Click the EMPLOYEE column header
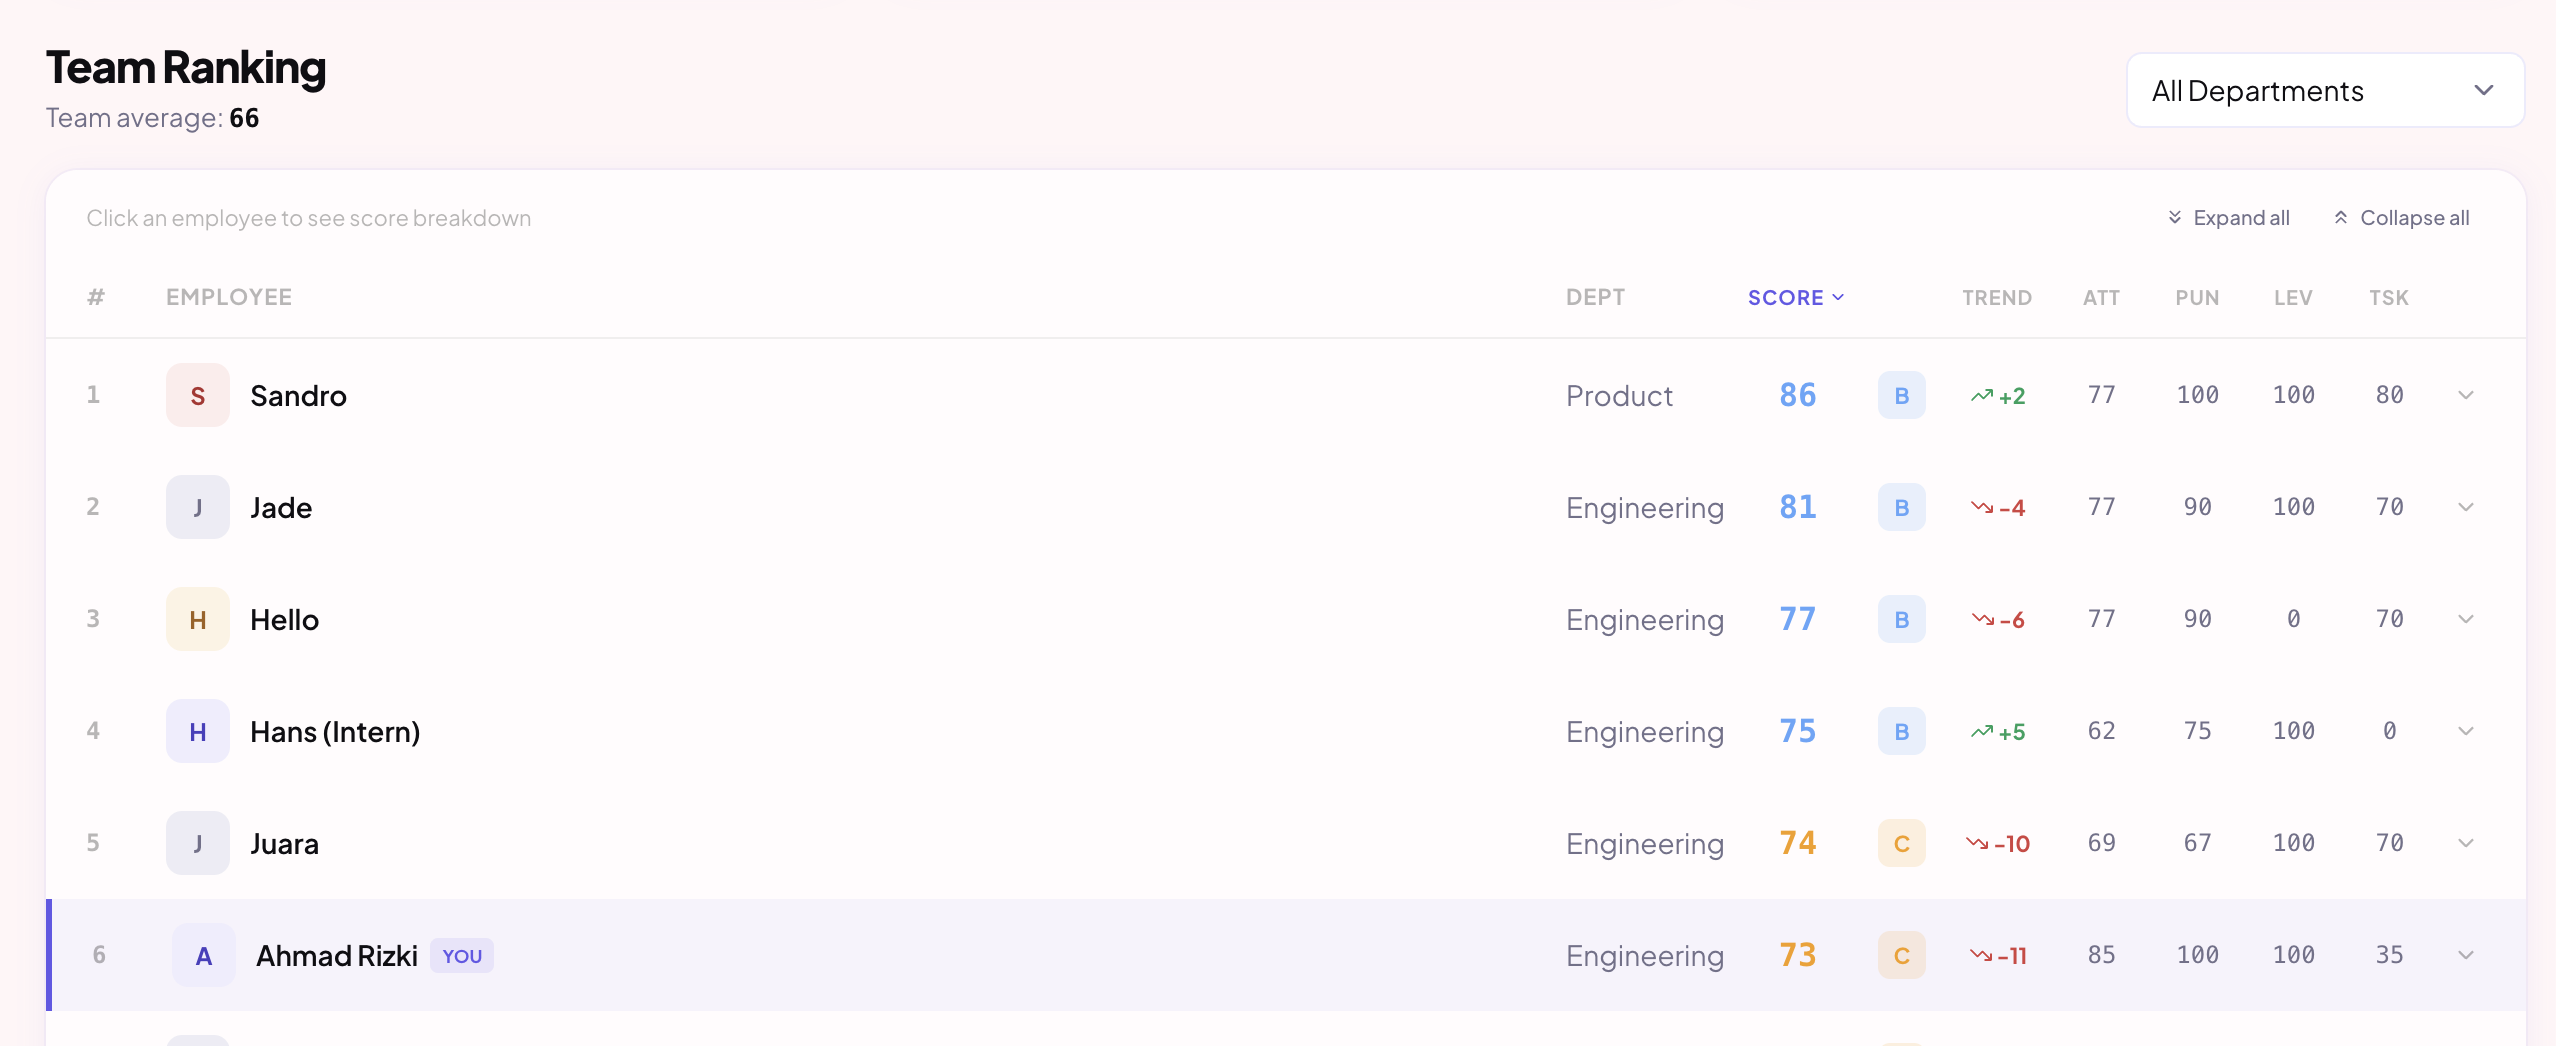This screenshot has width=2556, height=1046. (229, 297)
